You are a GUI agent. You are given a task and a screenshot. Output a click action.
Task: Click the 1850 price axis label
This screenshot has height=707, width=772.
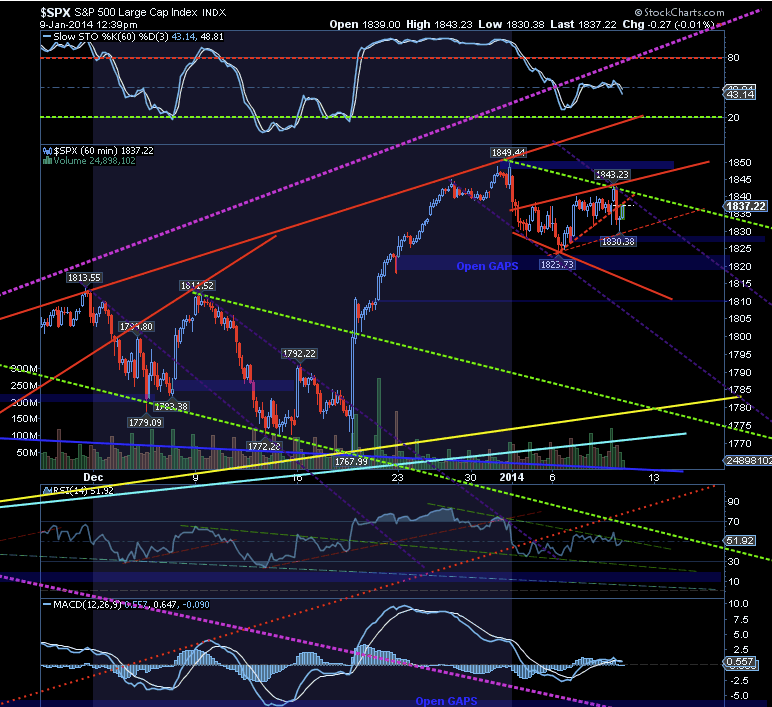point(740,163)
